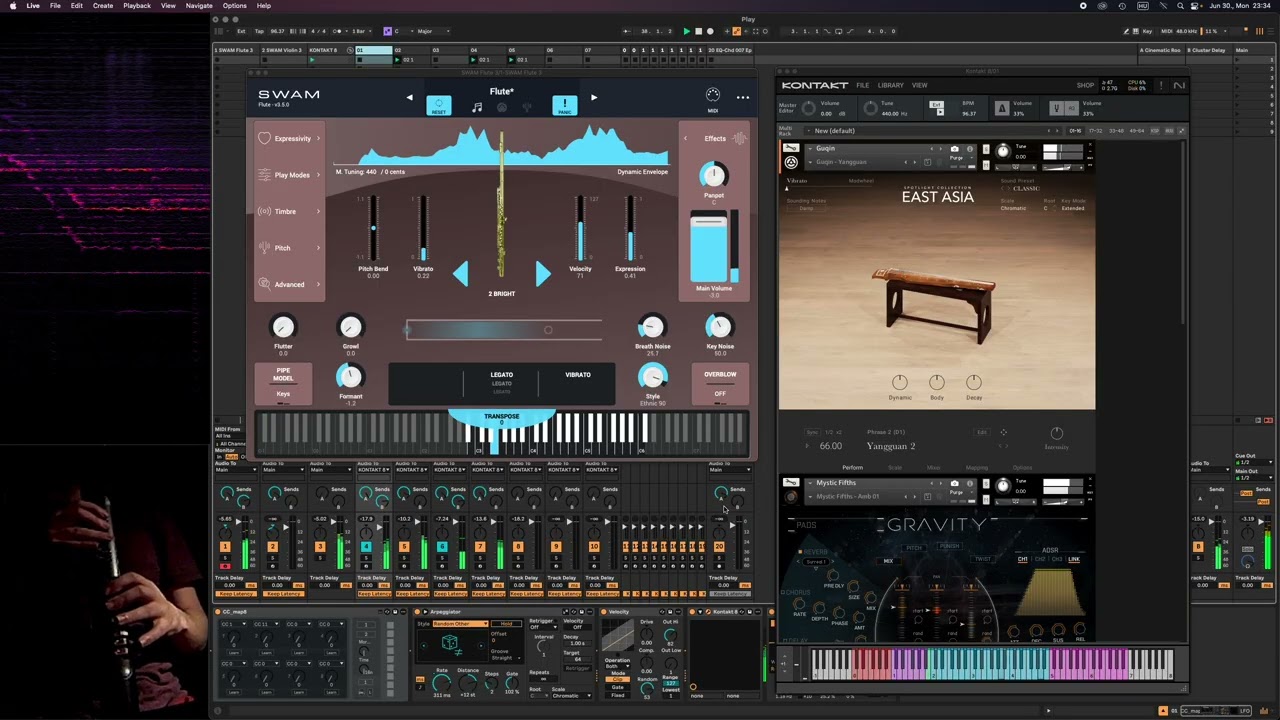Open the File menu in Ableton Live
This screenshot has width=1280, height=720.
pos(55,6)
